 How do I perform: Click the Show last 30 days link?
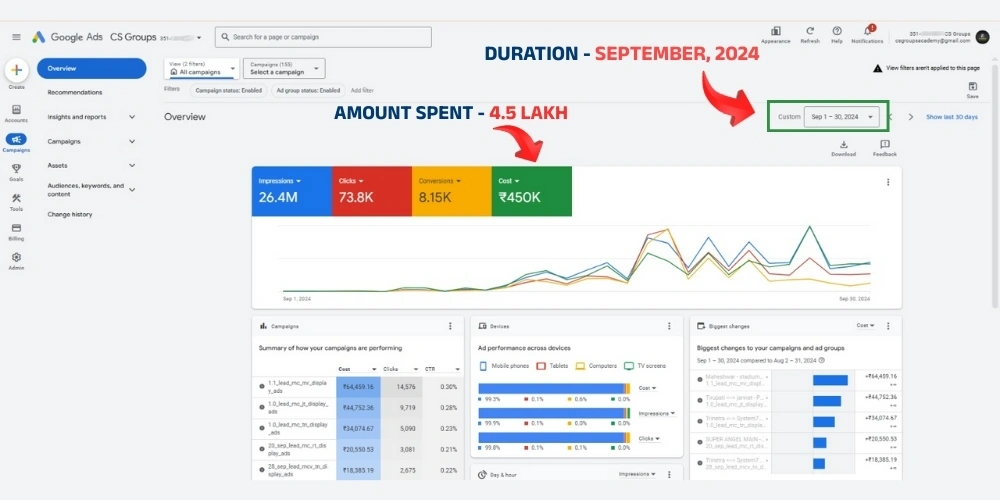(x=951, y=117)
